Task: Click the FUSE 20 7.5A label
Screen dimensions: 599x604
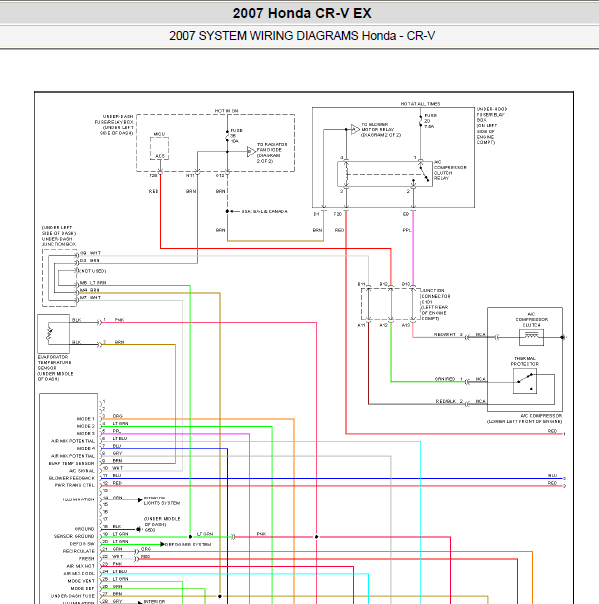Action: [430, 121]
